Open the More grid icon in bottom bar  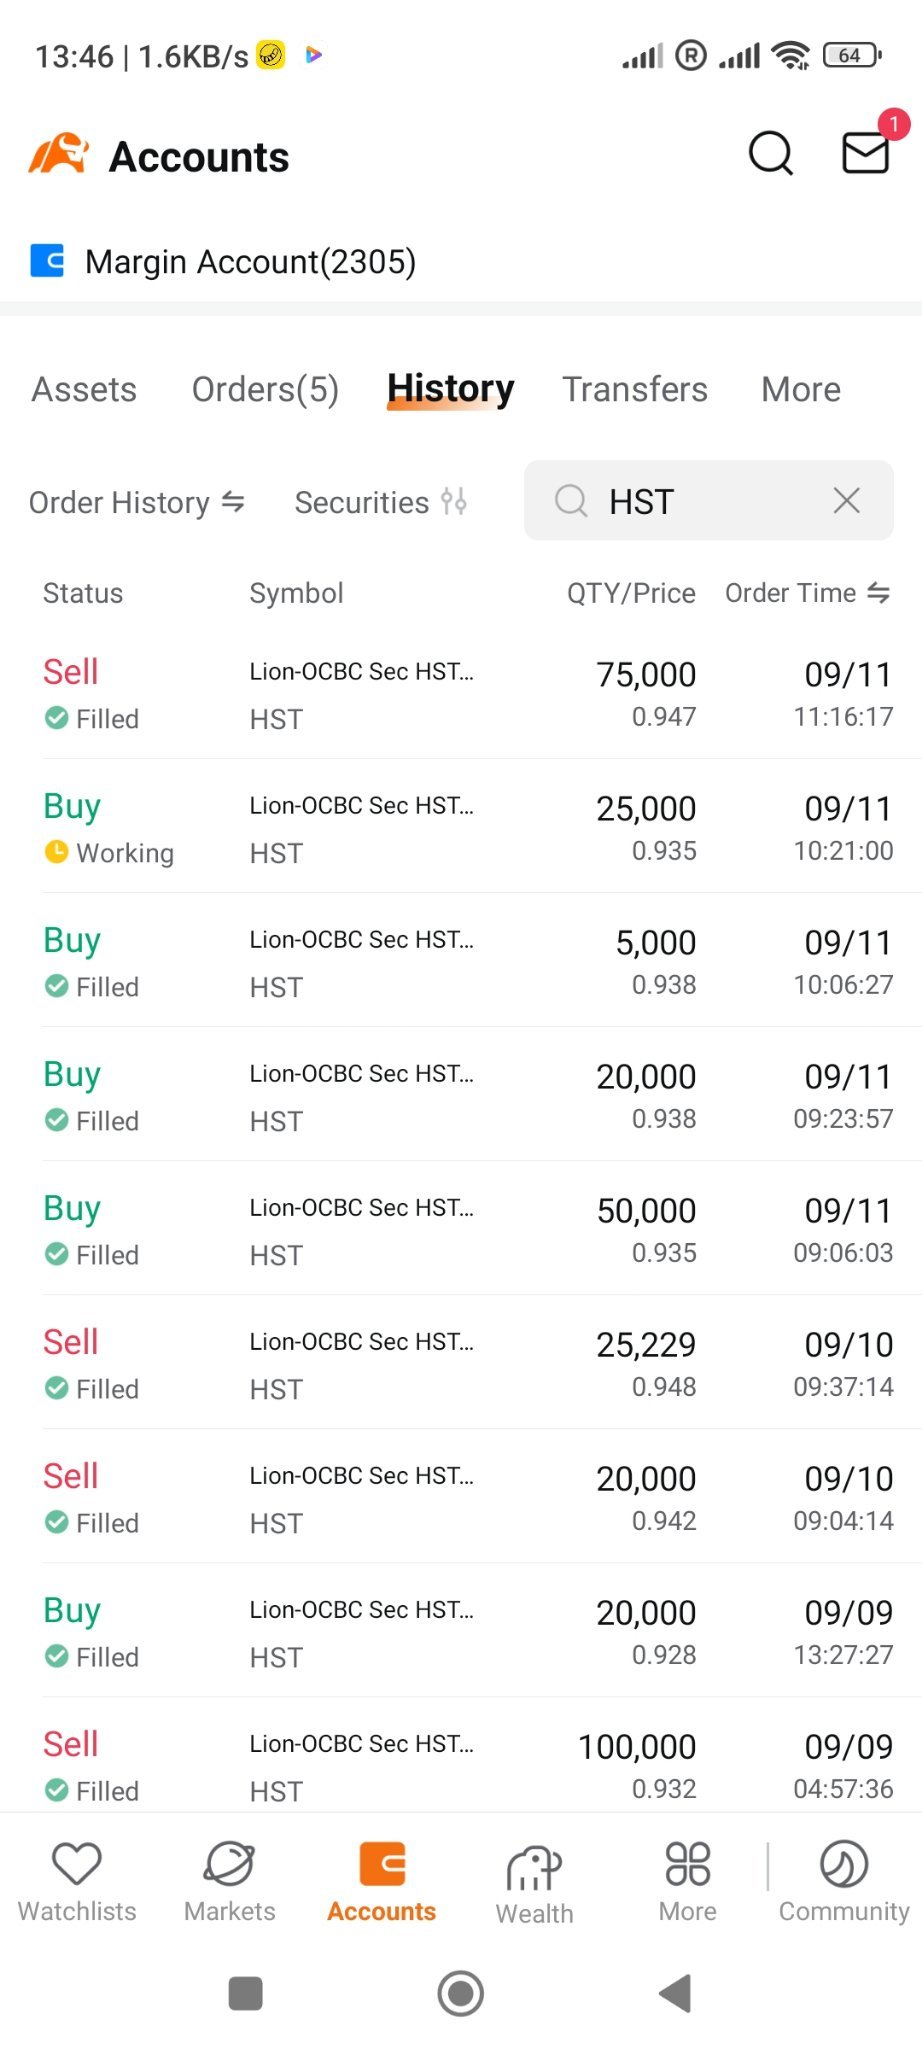click(688, 1864)
